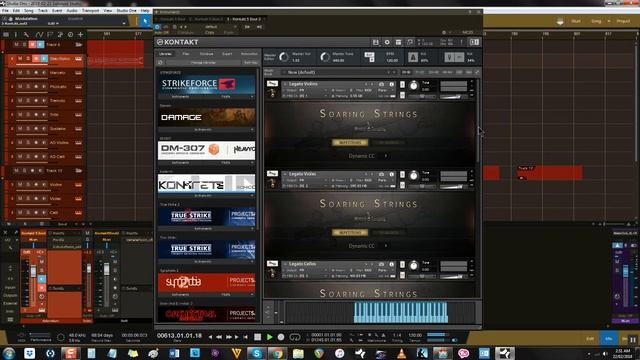Refresh the Kontakt library list
The height and width of the screenshot is (360, 640).
point(160,62)
